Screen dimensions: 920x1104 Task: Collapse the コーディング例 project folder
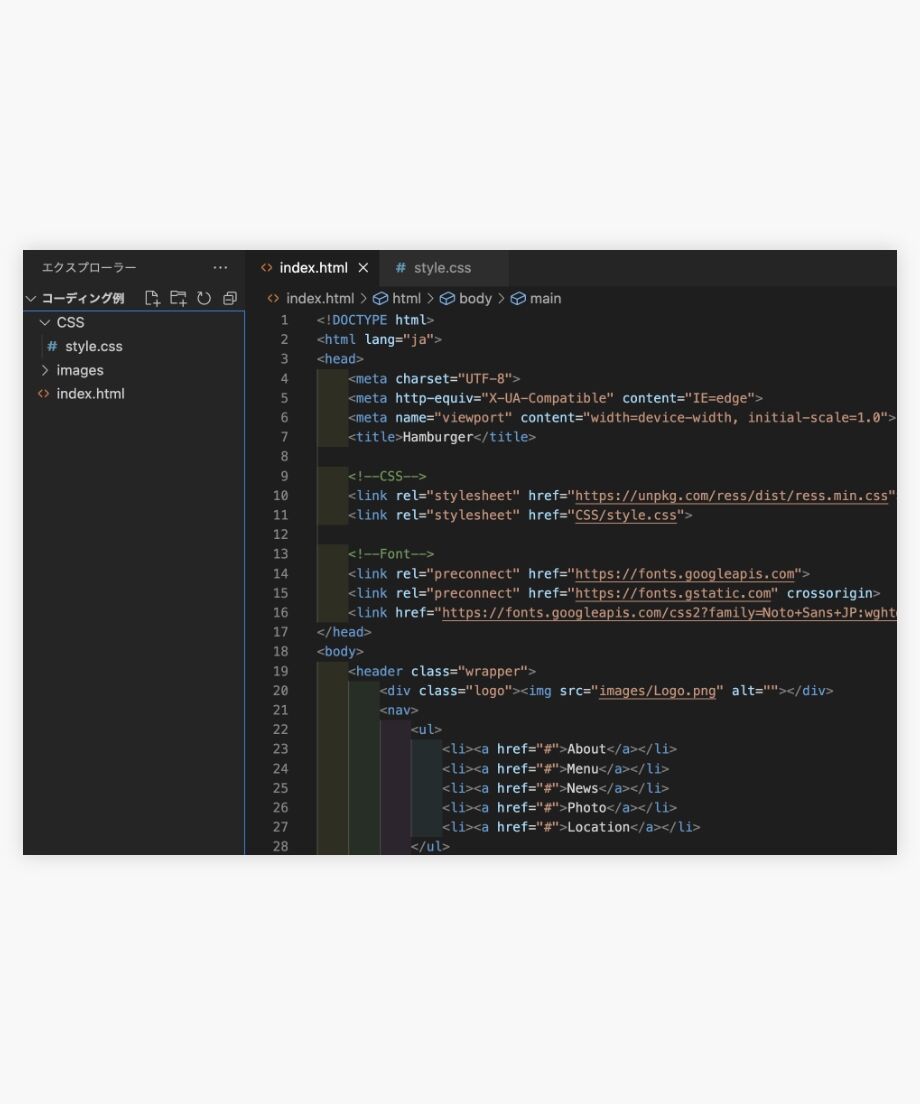(31, 299)
